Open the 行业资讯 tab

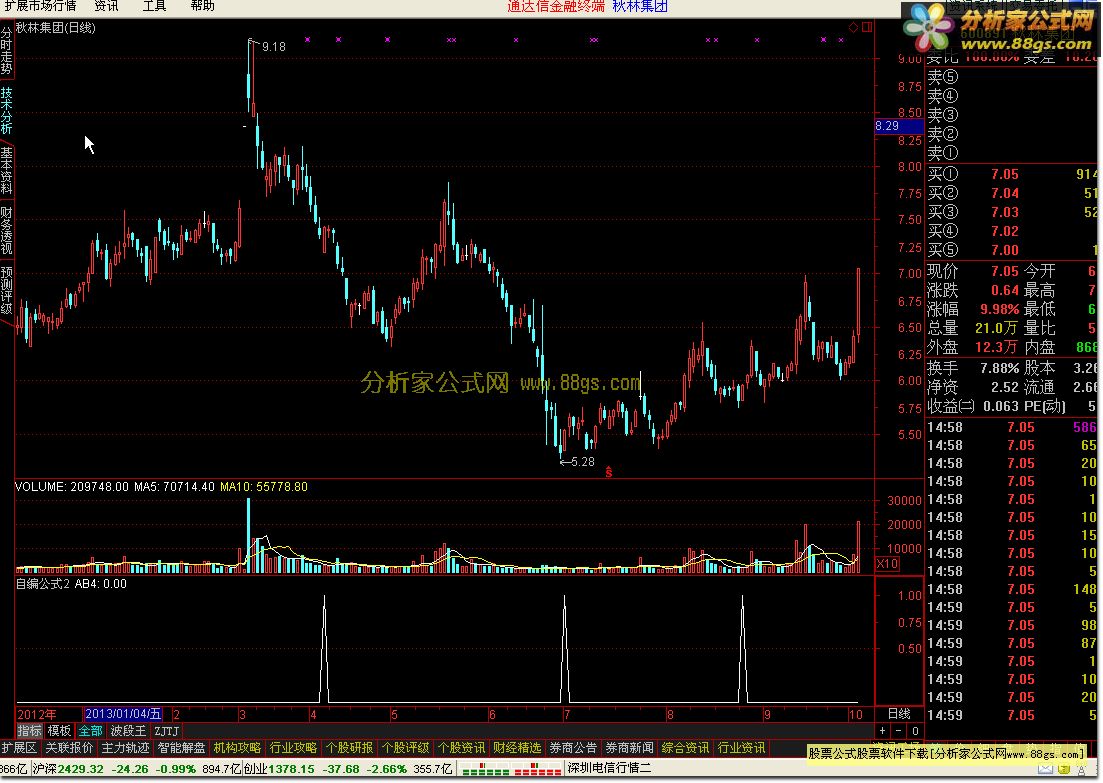[741, 748]
